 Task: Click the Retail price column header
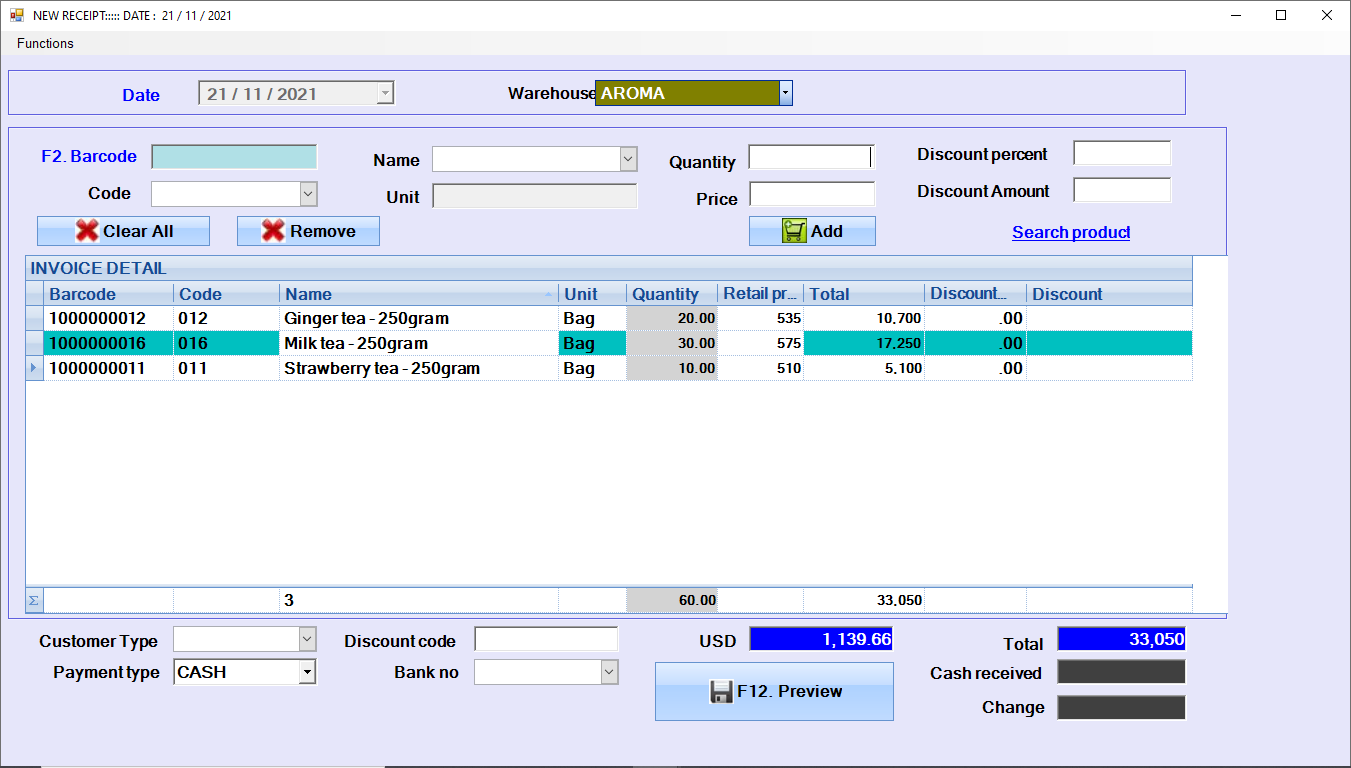tap(761, 294)
